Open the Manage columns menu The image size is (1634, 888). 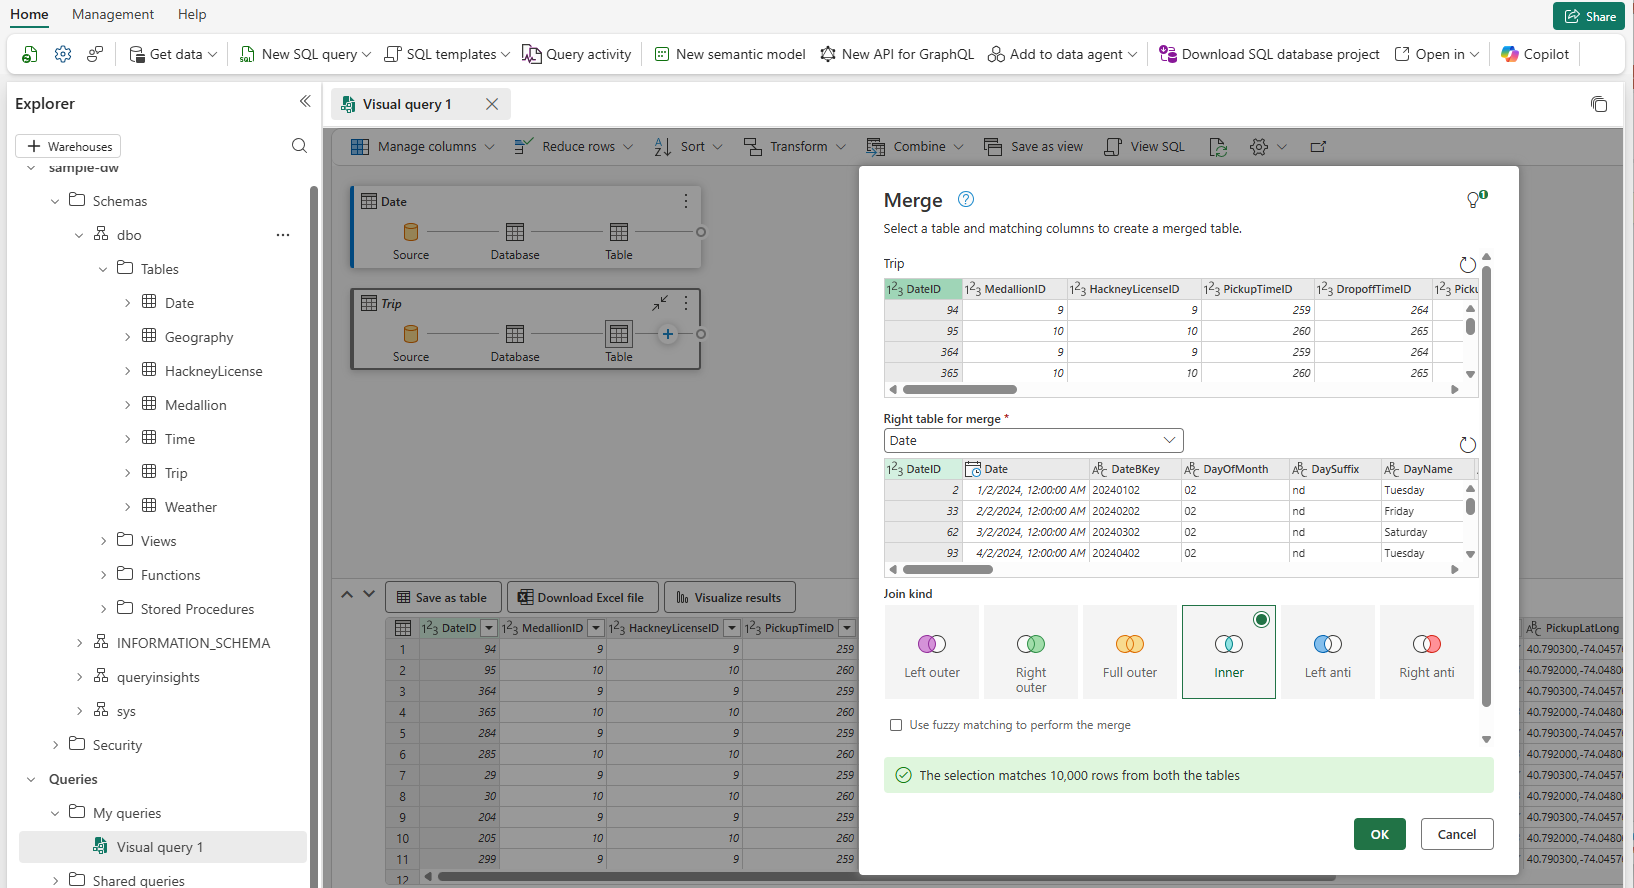pos(423,146)
